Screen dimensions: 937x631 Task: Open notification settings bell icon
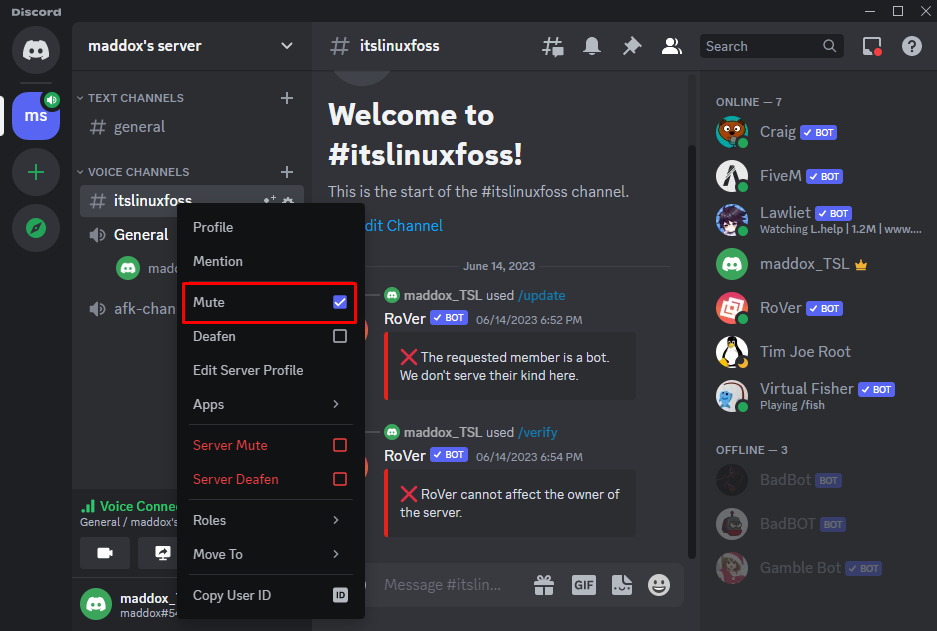point(592,47)
